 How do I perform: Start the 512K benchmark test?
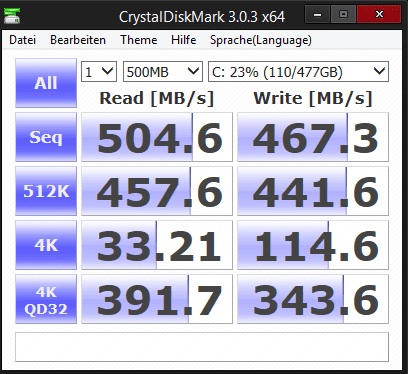[46, 191]
